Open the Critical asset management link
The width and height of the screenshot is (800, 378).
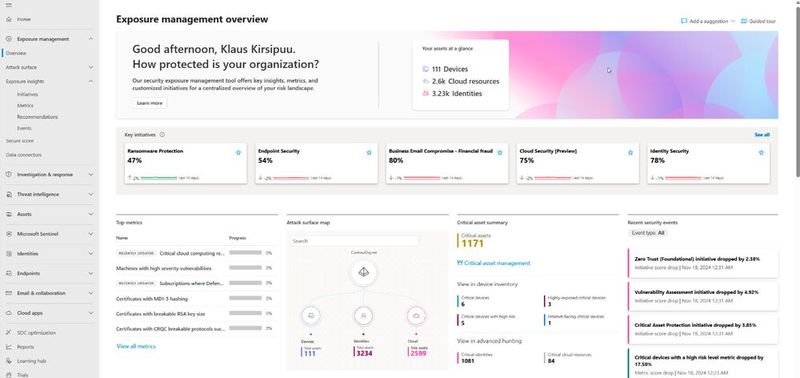tap(497, 263)
